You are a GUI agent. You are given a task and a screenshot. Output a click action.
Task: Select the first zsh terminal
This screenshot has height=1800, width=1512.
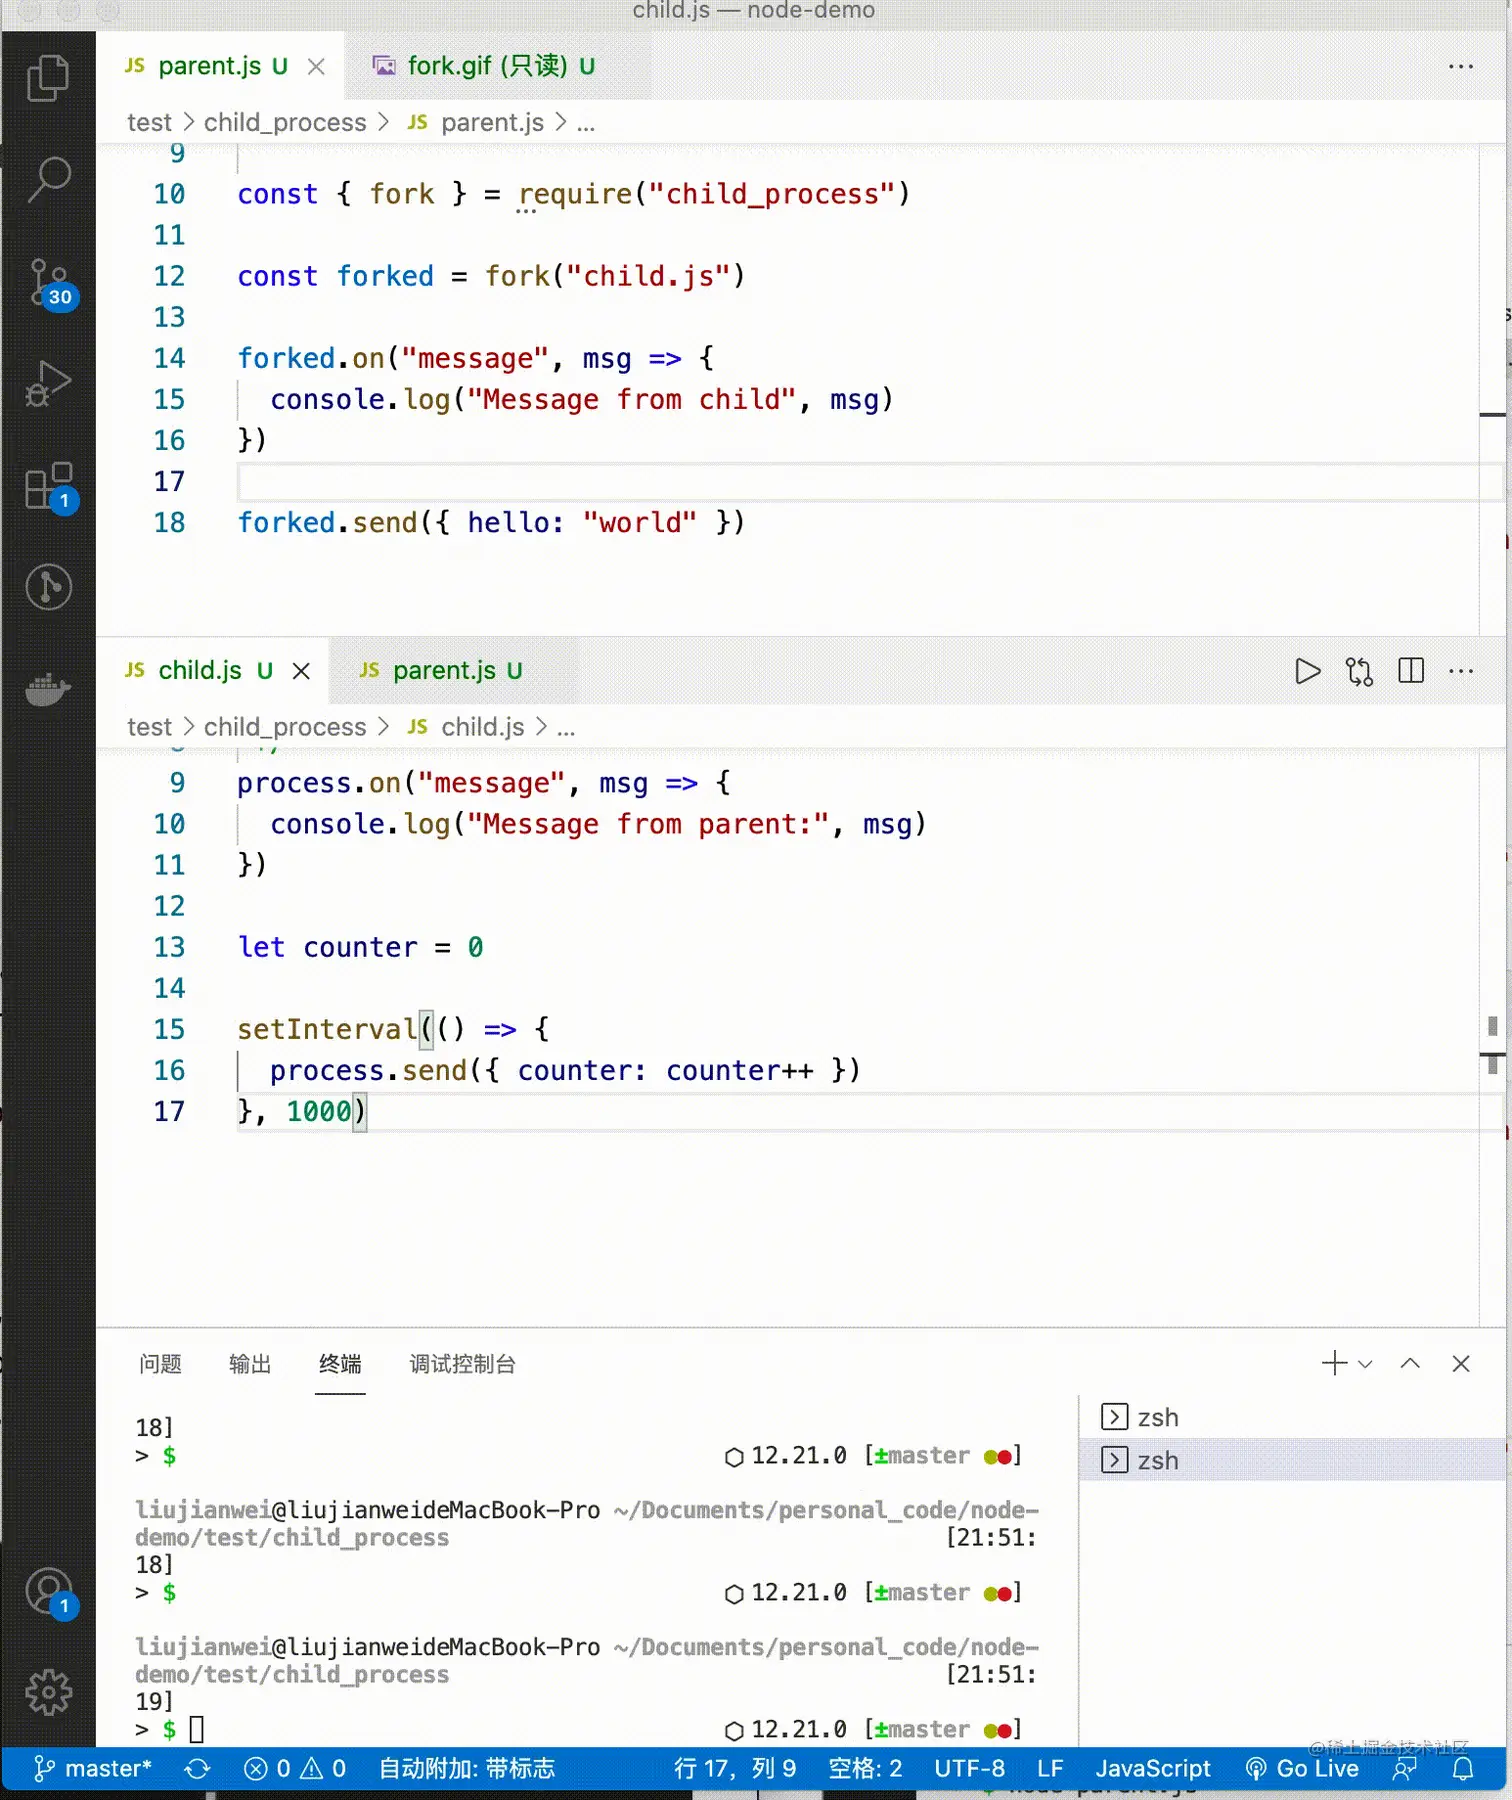[x=1293, y=1417]
